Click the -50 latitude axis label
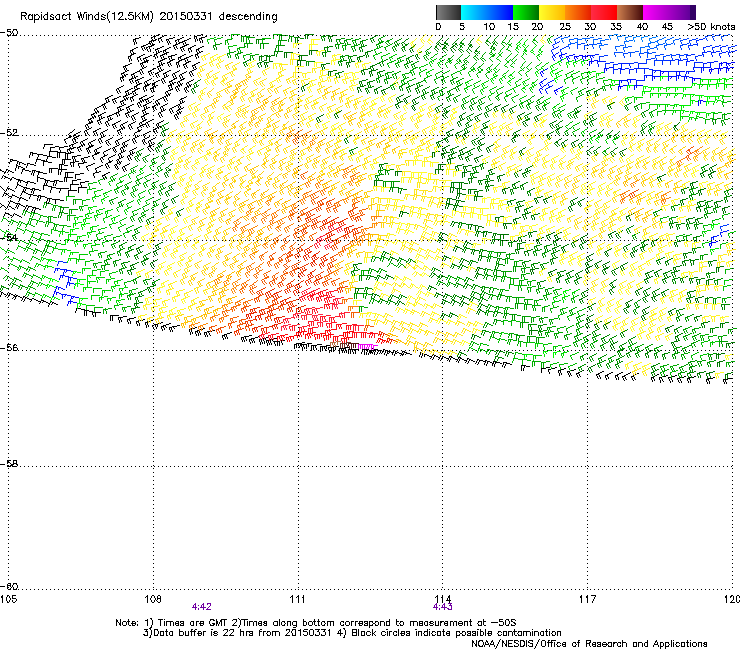Viewport: 740px width, 650px height. pos(9,33)
